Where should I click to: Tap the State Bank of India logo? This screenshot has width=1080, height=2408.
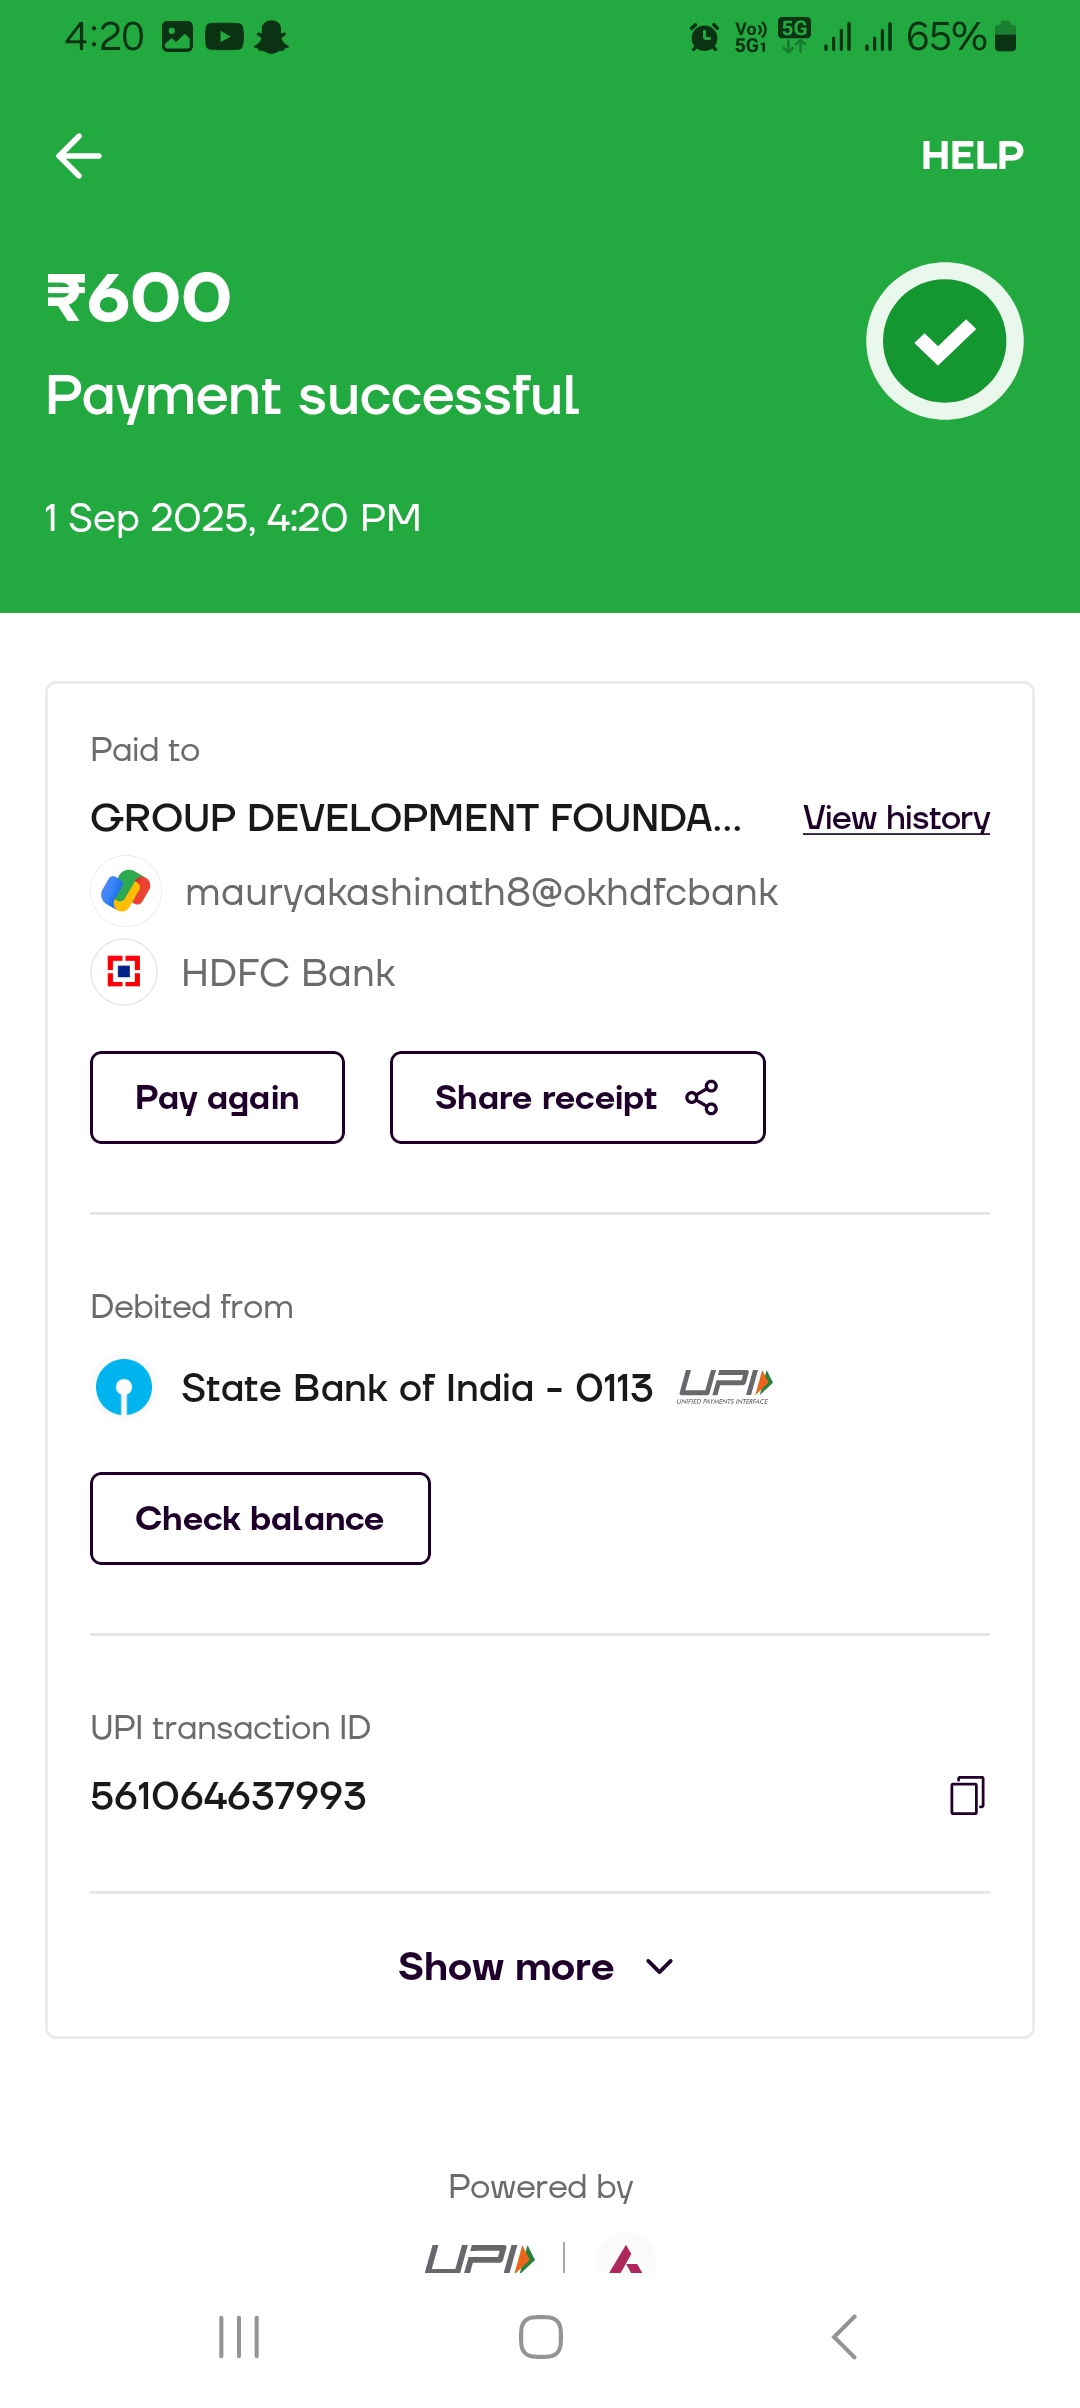[124, 1387]
